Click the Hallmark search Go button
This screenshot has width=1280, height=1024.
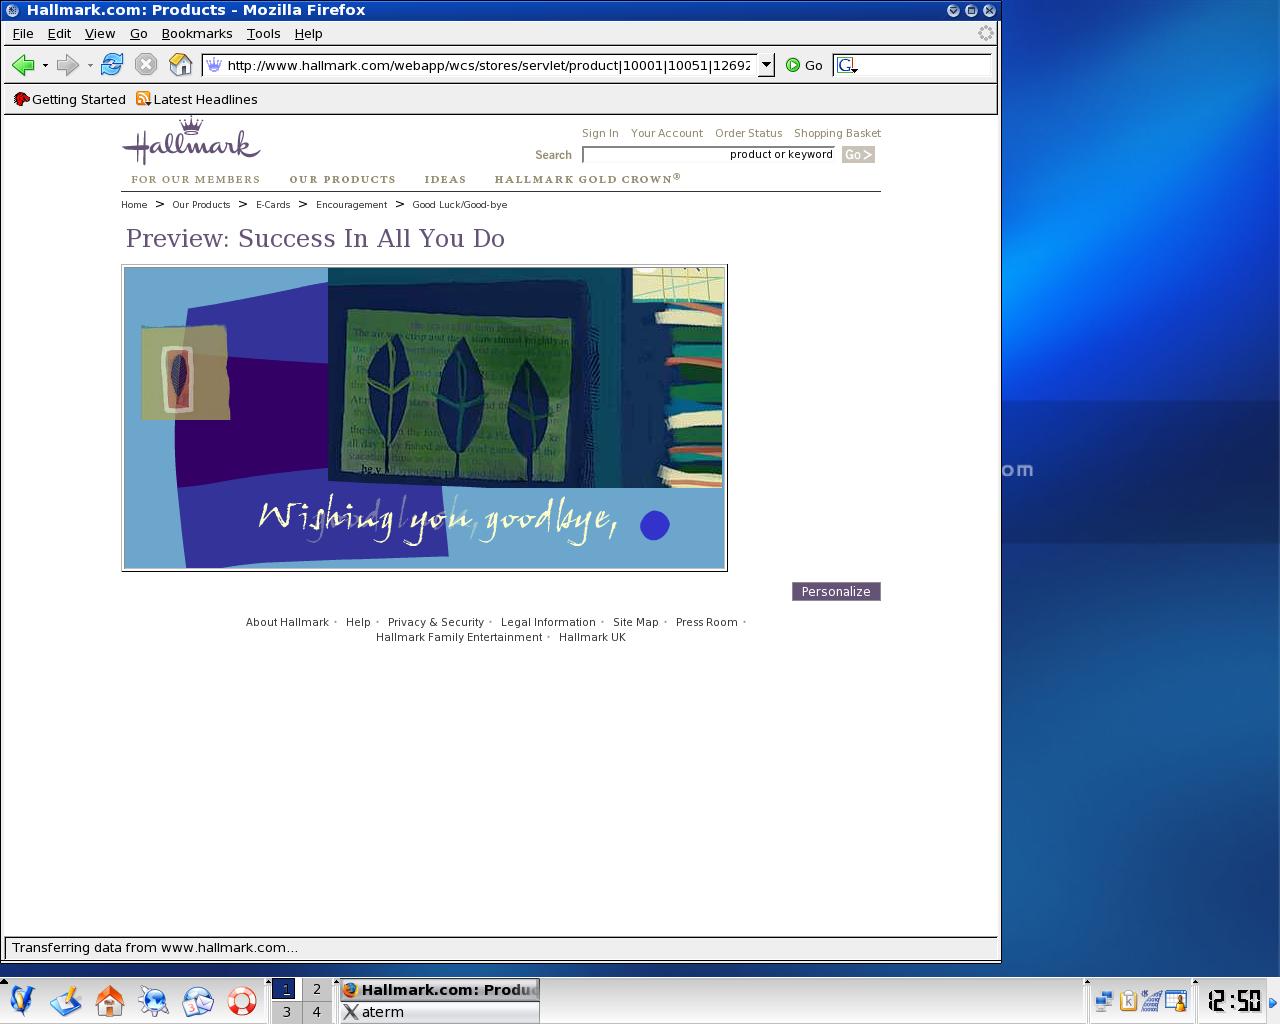point(858,155)
